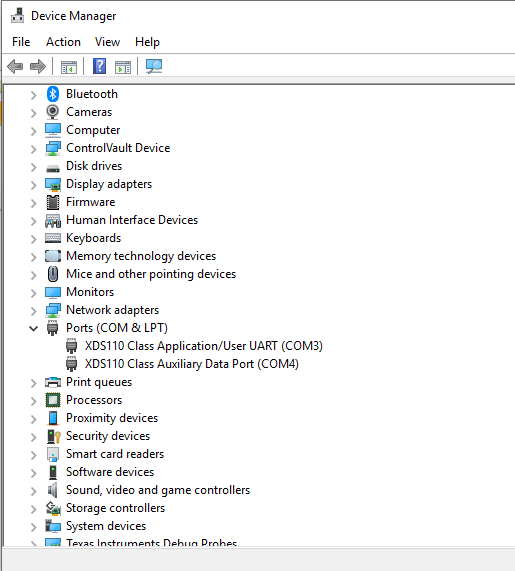Select XDS110 Class Application/User UART (COM3)

tap(204, 346)
